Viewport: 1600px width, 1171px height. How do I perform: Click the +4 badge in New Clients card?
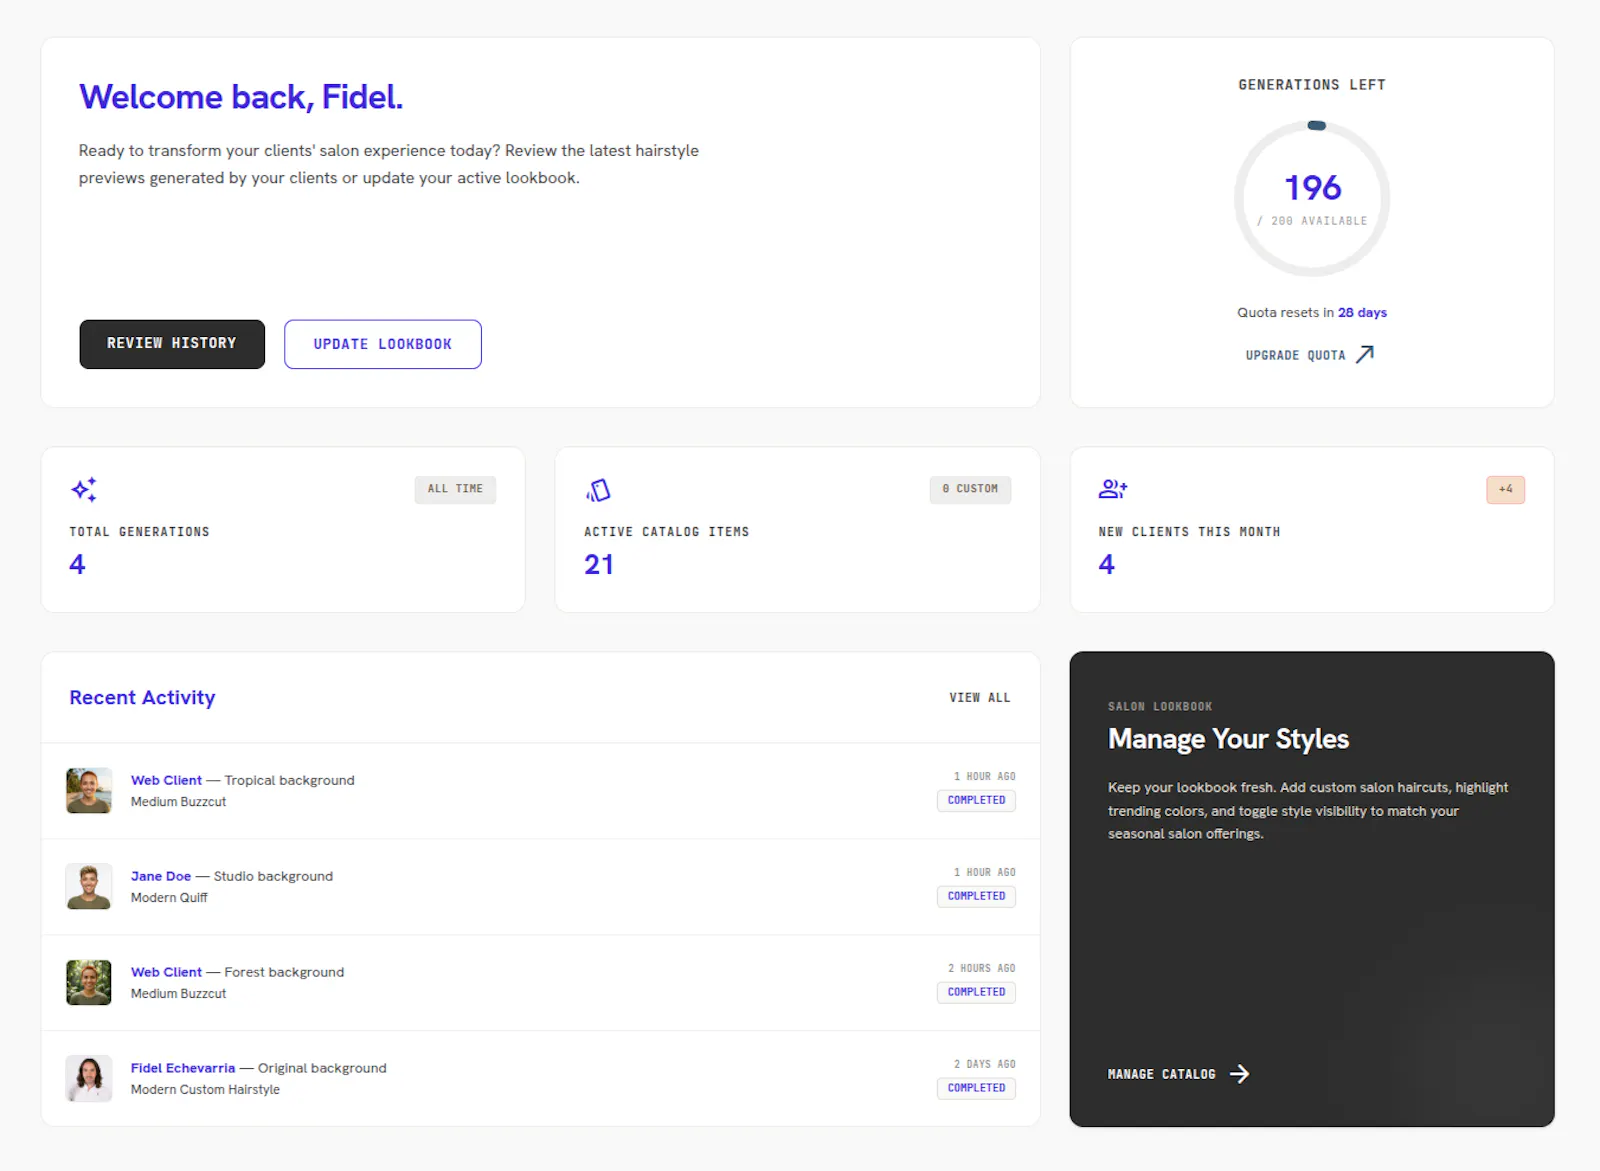click(1505, 489)
